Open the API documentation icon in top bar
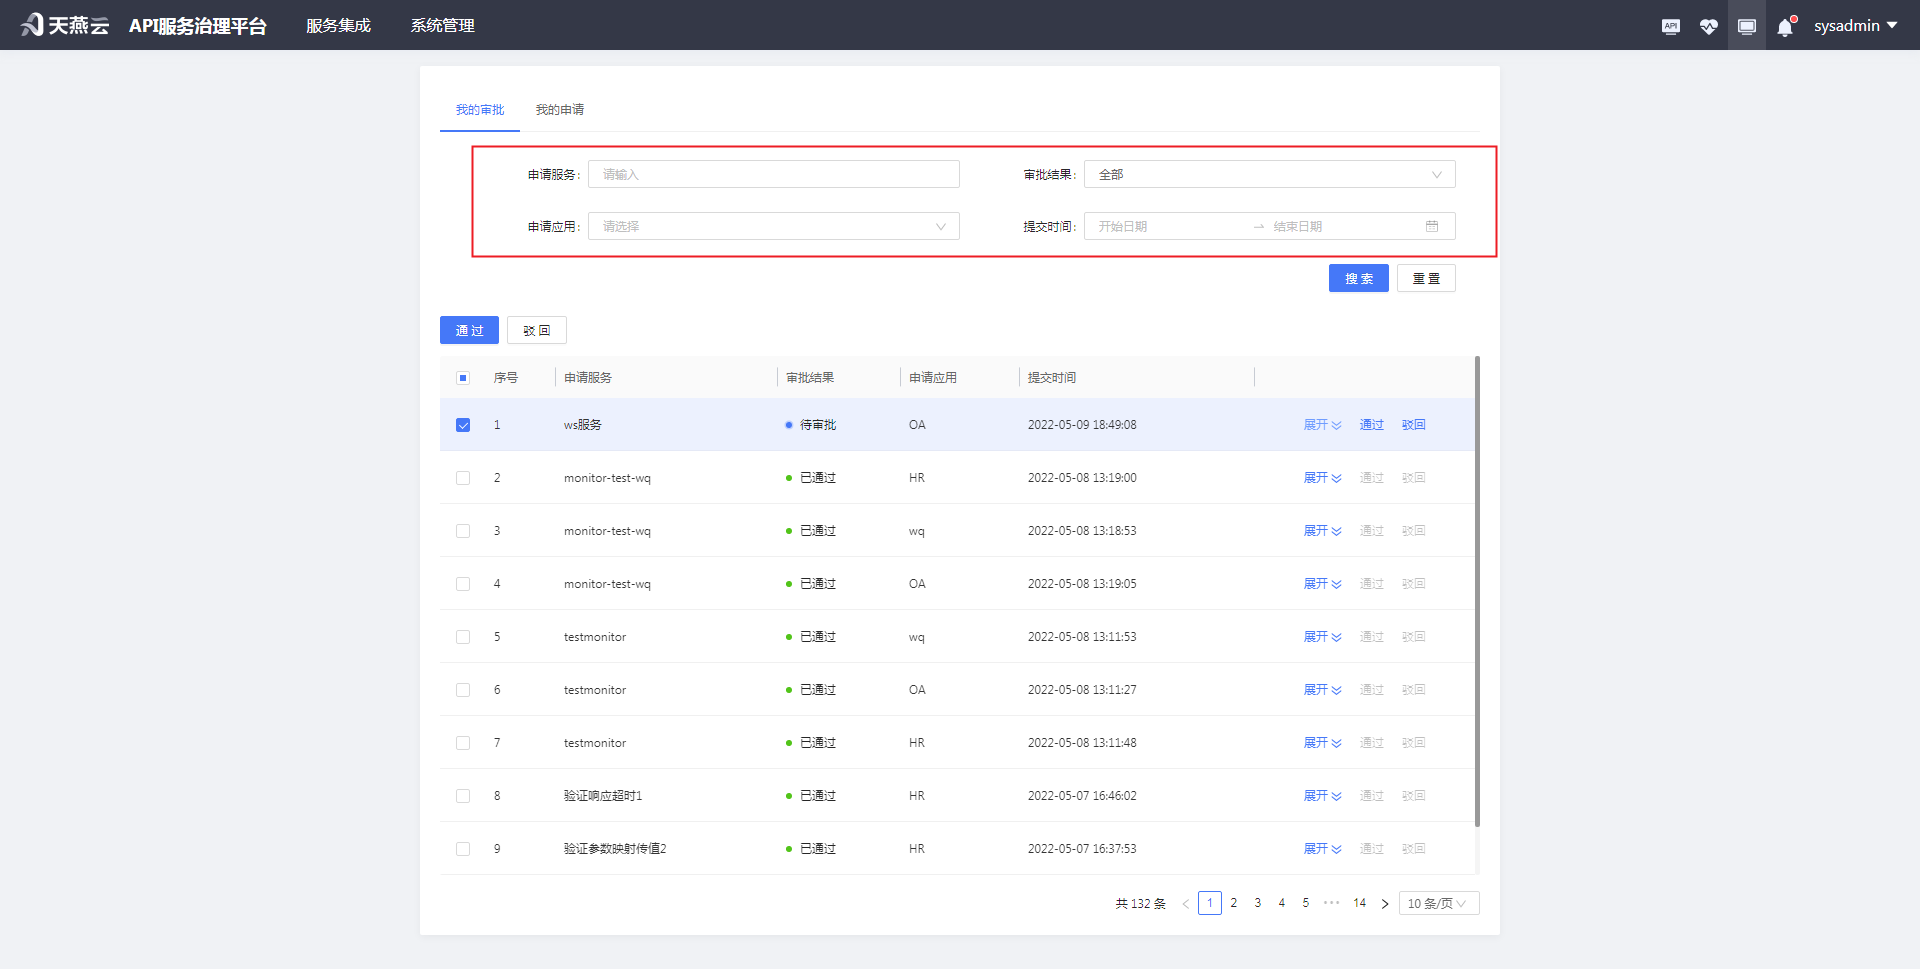Screen dimensions: 1920x969 [1670, 25]
